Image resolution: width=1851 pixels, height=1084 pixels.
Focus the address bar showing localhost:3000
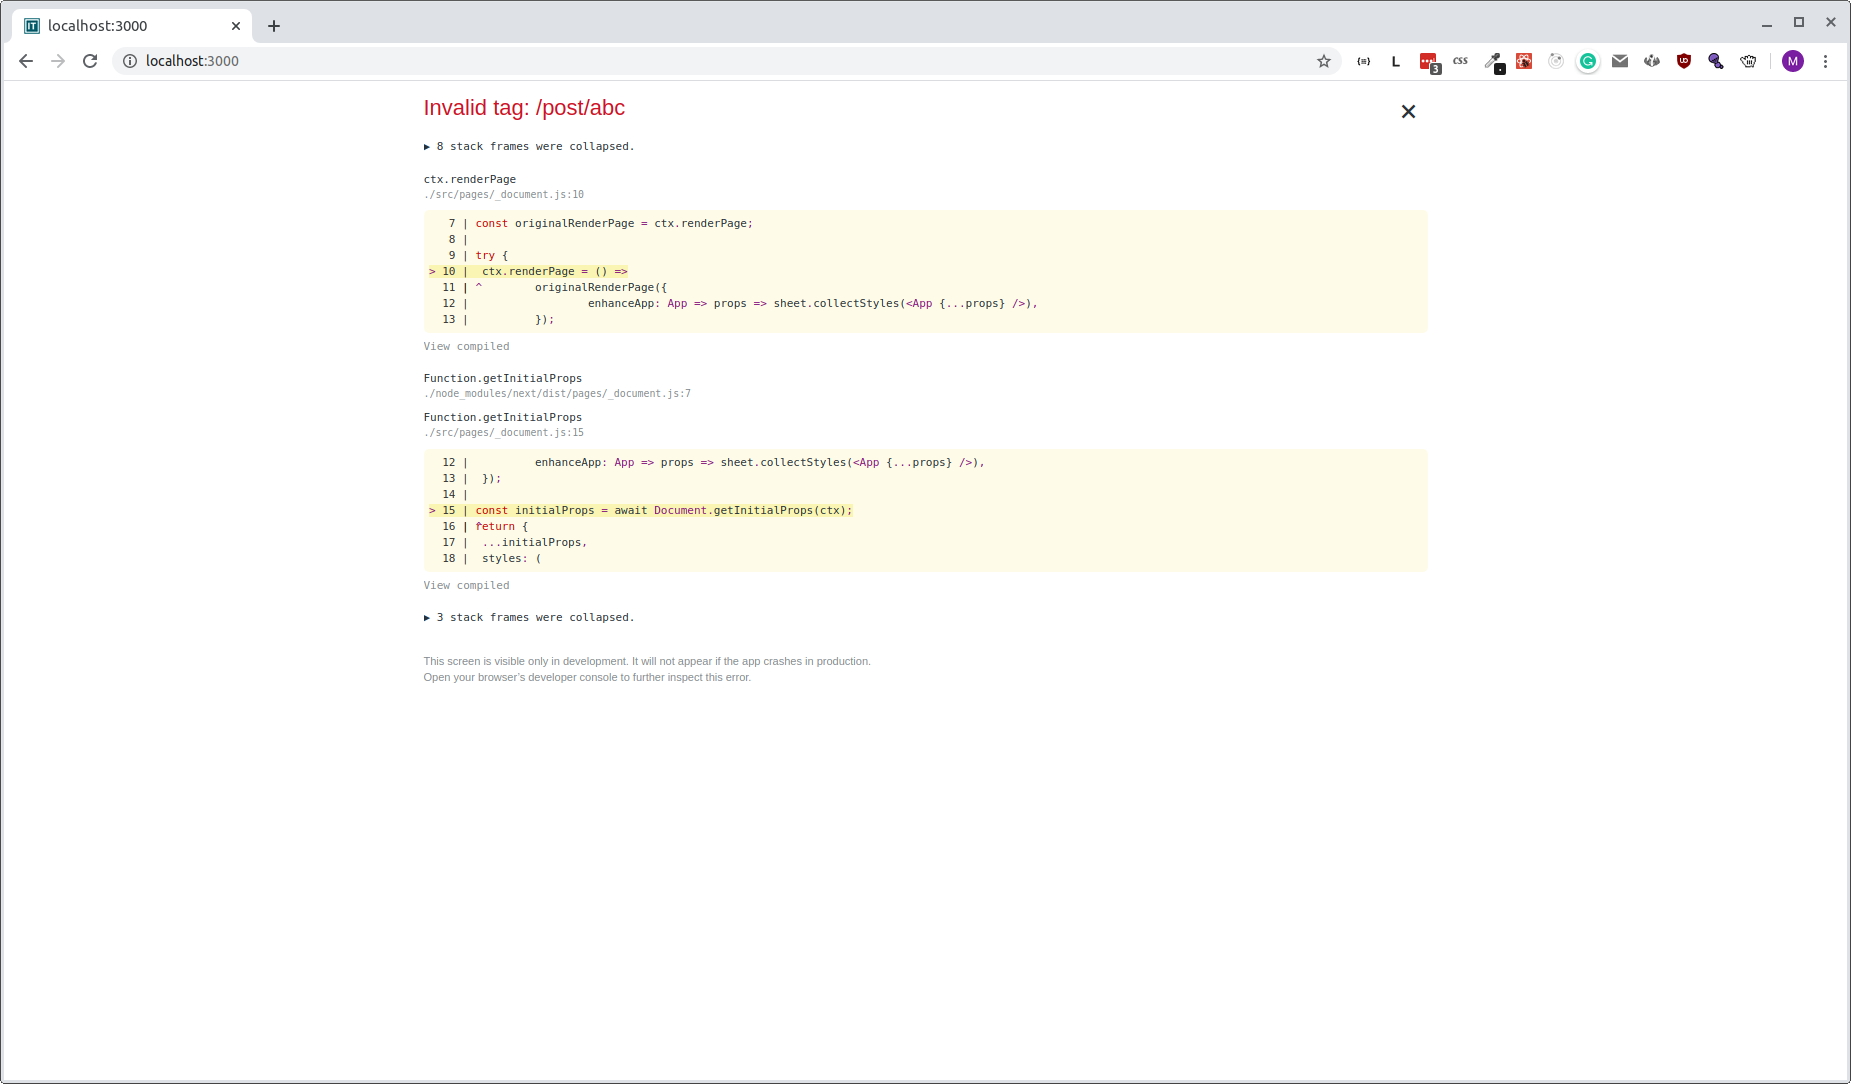click(726, 61)
